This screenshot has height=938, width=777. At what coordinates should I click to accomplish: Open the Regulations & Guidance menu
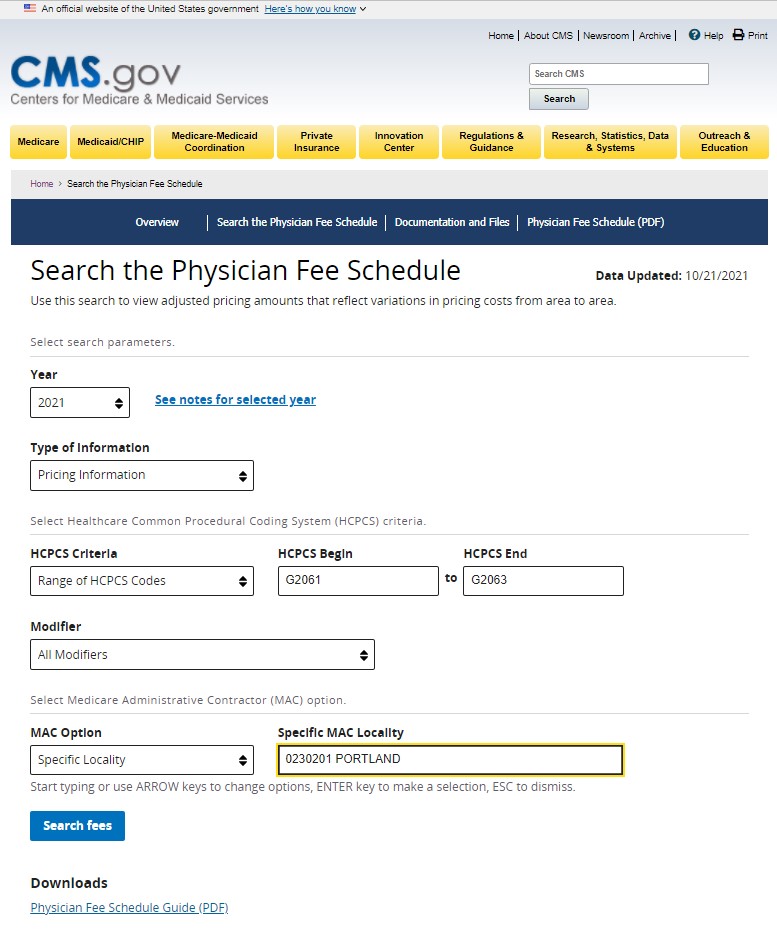tap(491, 142)
